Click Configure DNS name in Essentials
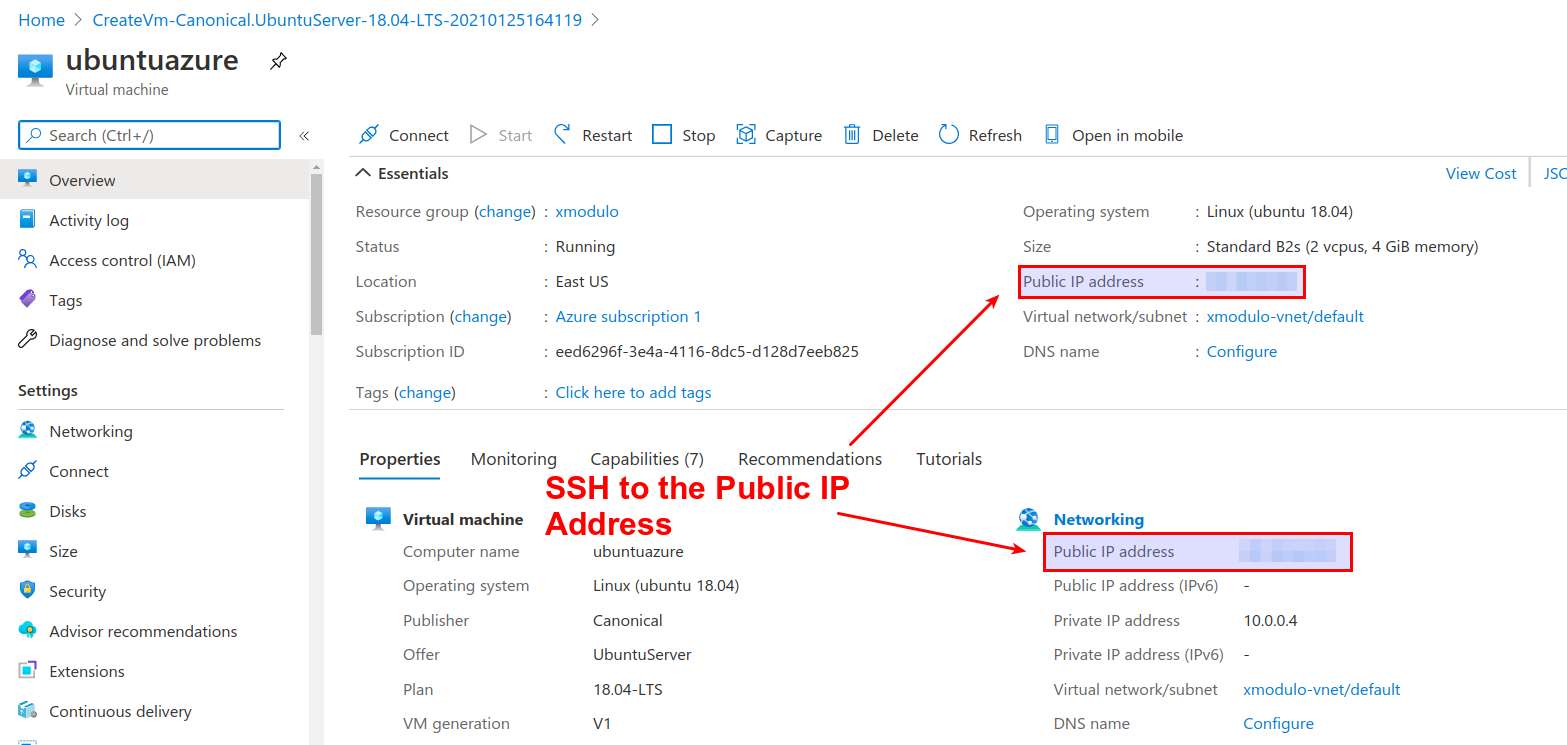Viewport: 1567px width, 745px height. [1242, 352]
